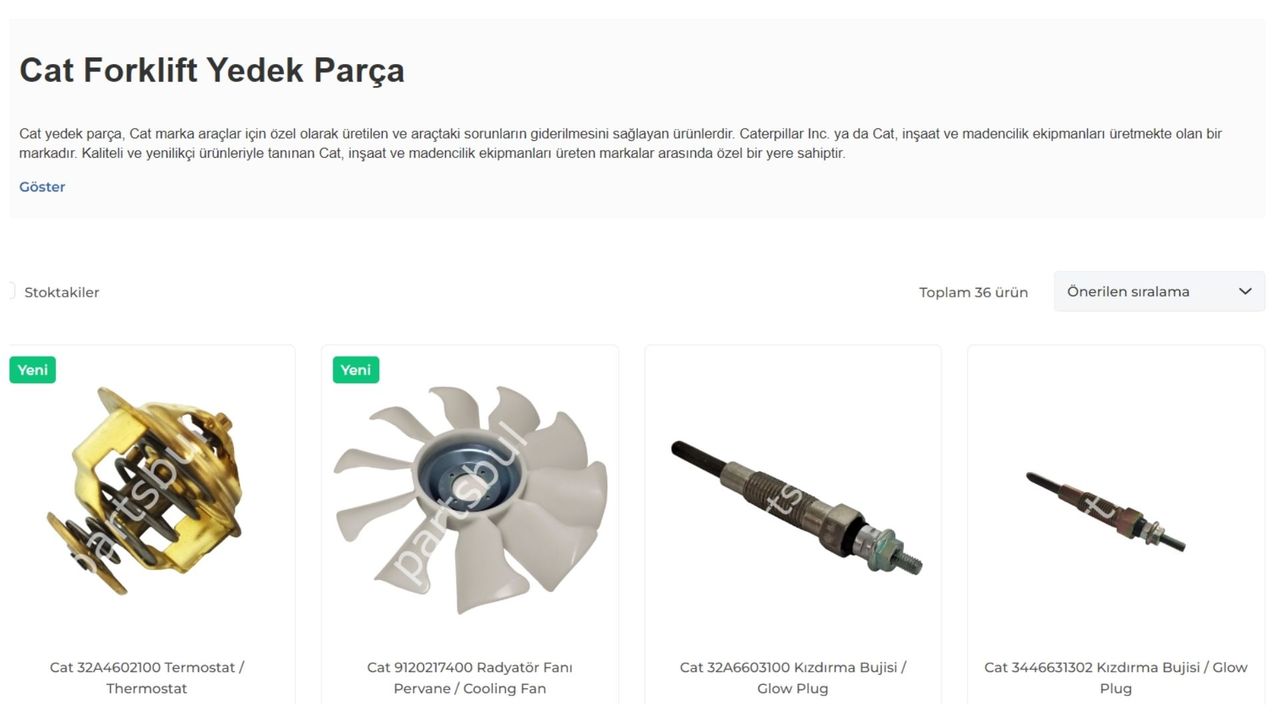Viewport: 1280px width, 720px height.
Task: Click the Yeni badge on thermostat card
Action: [x=33, y=370]
